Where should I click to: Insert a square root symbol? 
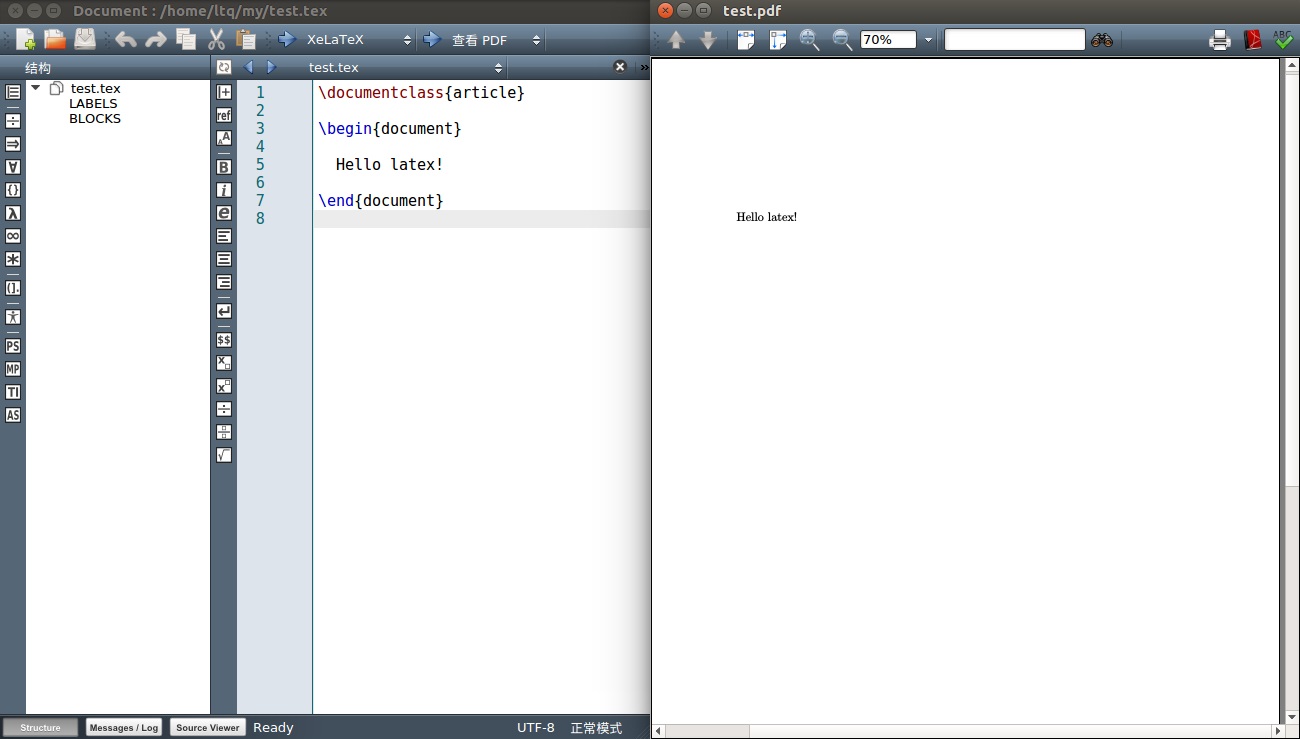pyautogui.click(x=224, y=455)
